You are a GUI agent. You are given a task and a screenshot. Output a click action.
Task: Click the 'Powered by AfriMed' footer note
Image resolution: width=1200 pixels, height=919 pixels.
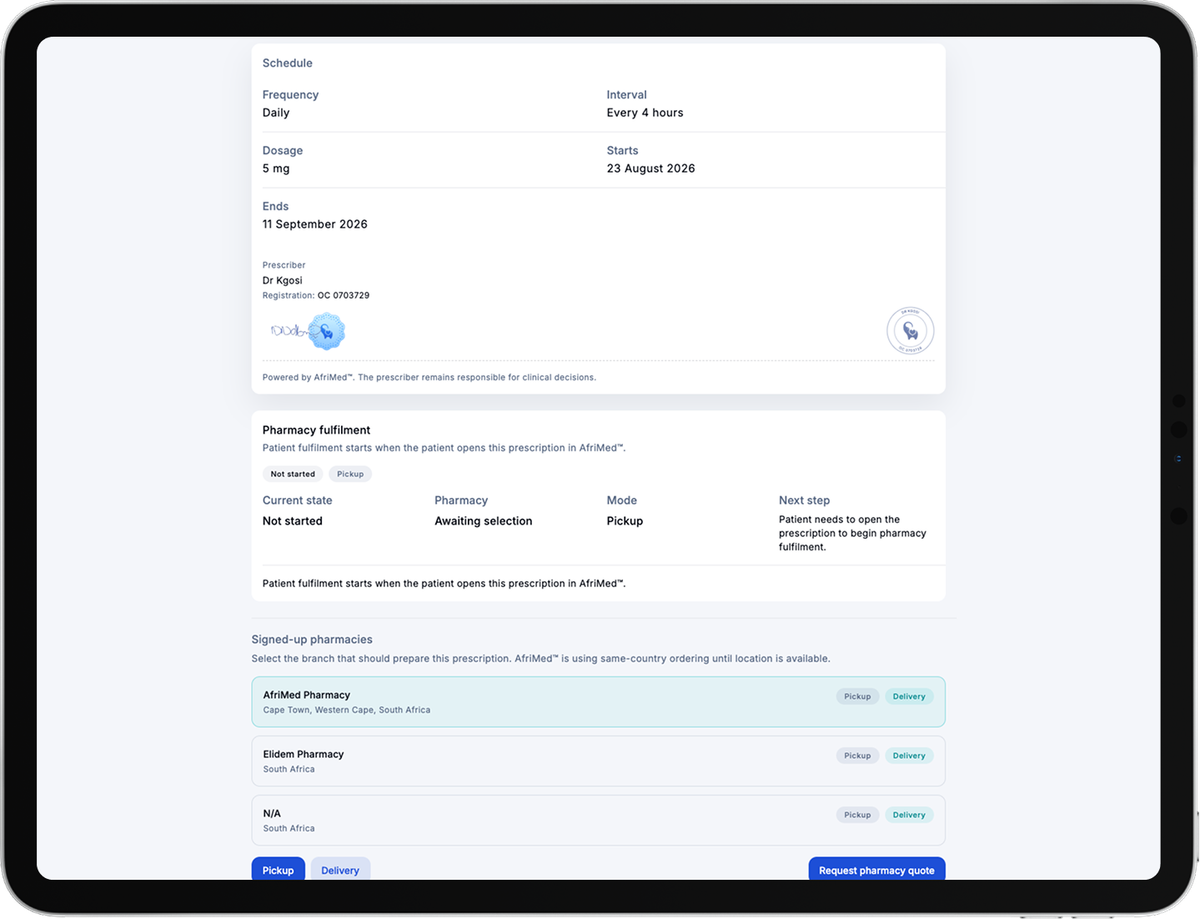coord(429,378)
